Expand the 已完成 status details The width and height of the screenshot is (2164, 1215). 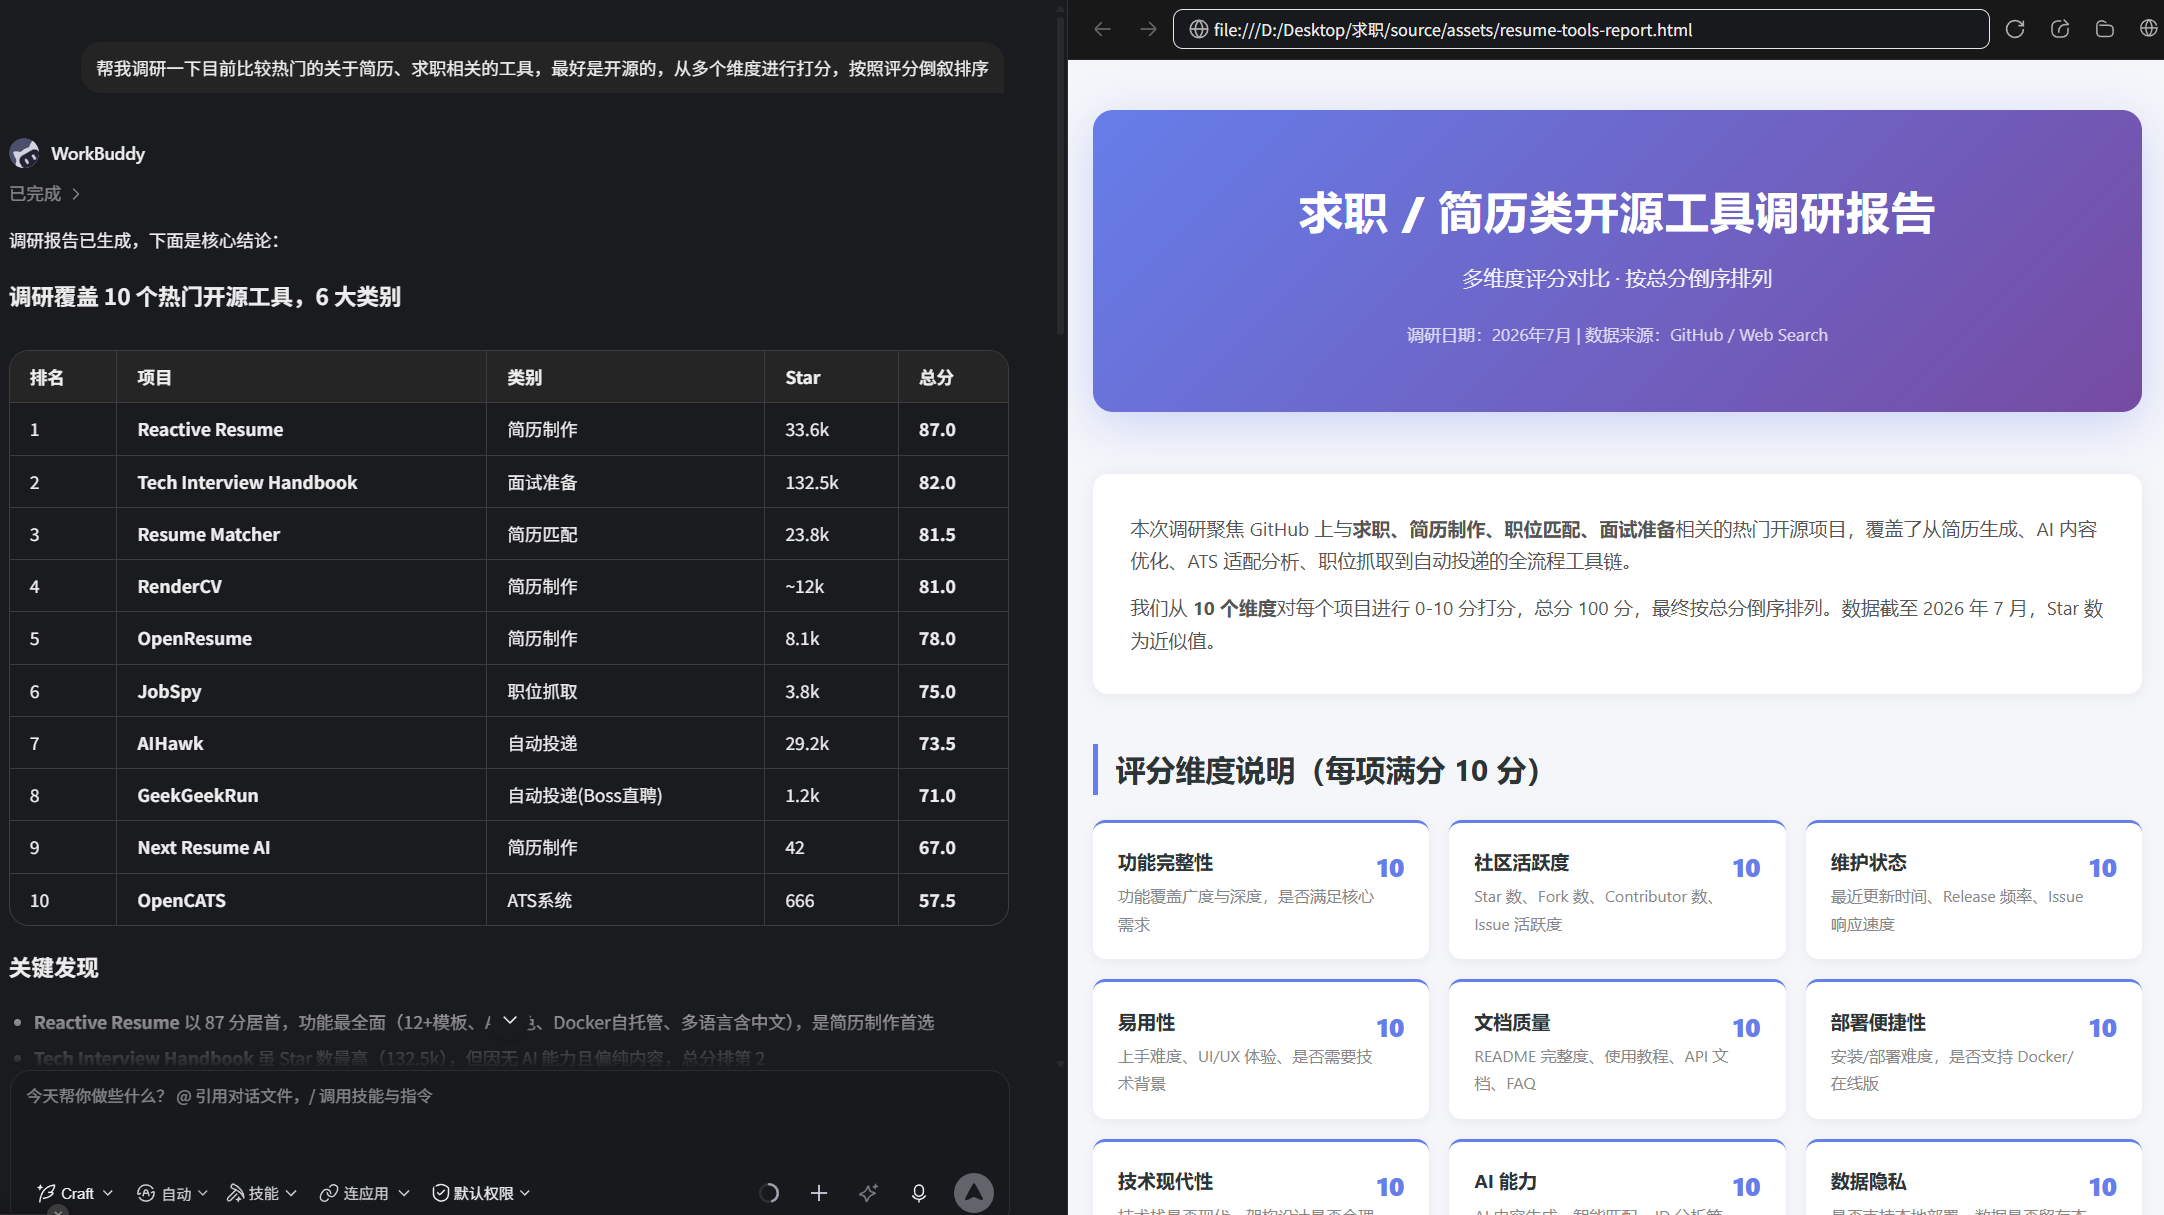click(x=45, y=194)
